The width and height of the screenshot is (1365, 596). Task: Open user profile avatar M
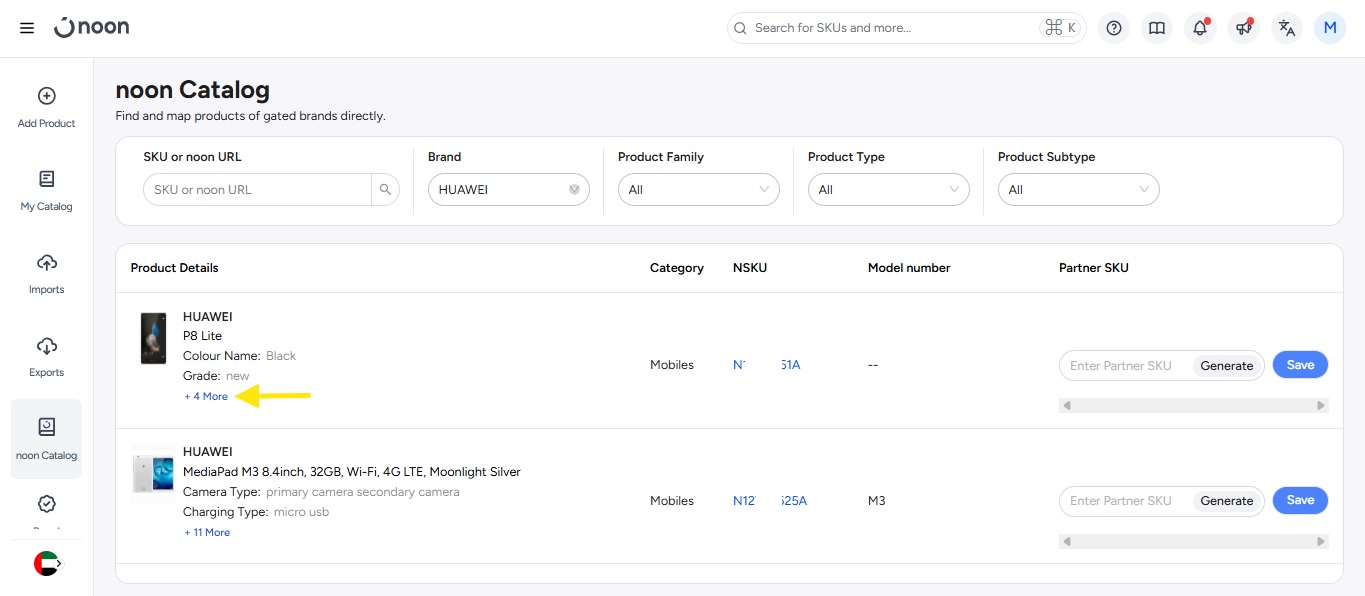tap(1330, 28)
